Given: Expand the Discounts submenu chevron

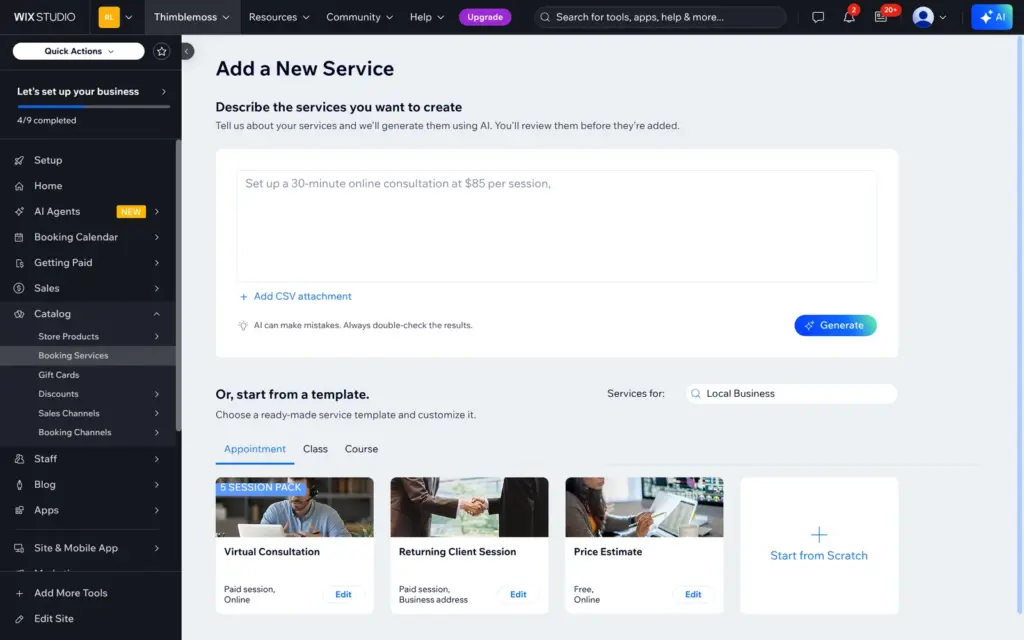Looking at the screenshot, I should [x=157, y=394].
